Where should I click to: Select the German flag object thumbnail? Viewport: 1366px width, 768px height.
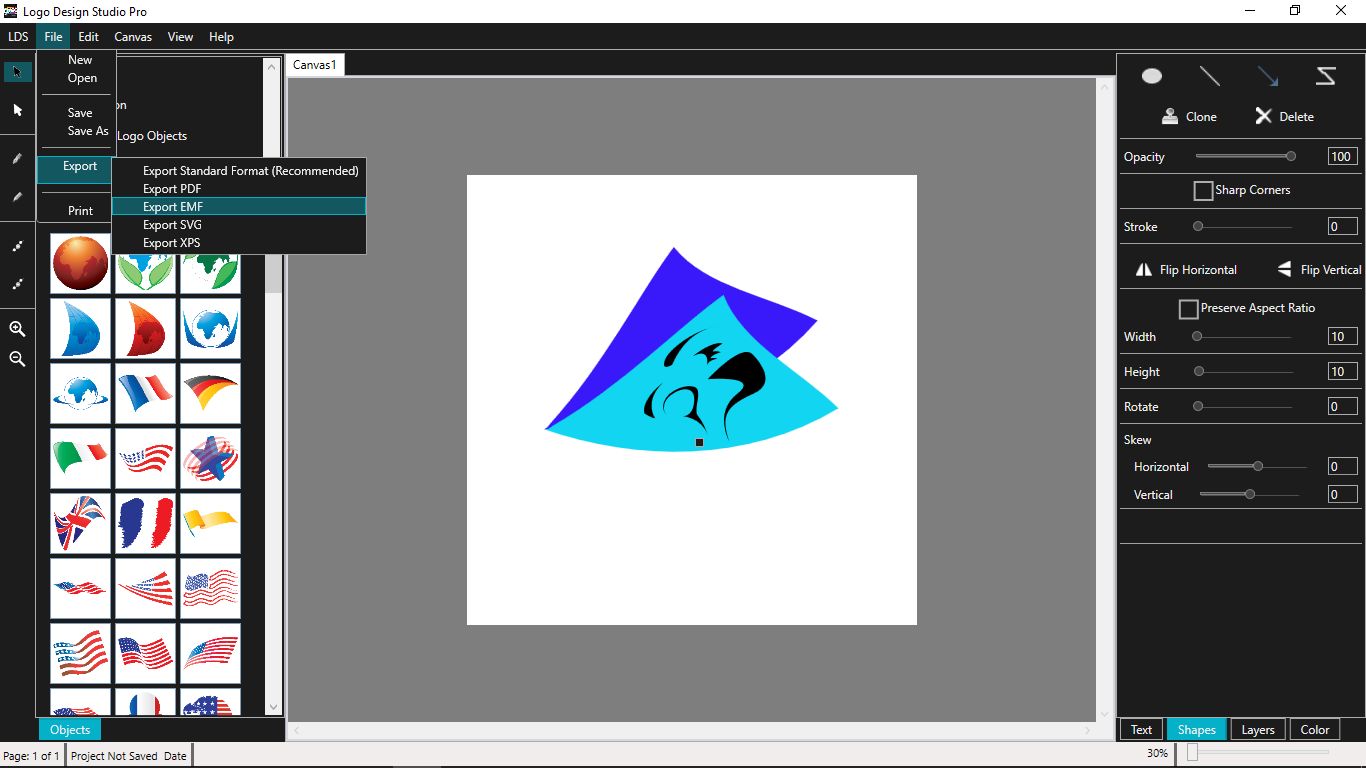[x=210, y=393]
